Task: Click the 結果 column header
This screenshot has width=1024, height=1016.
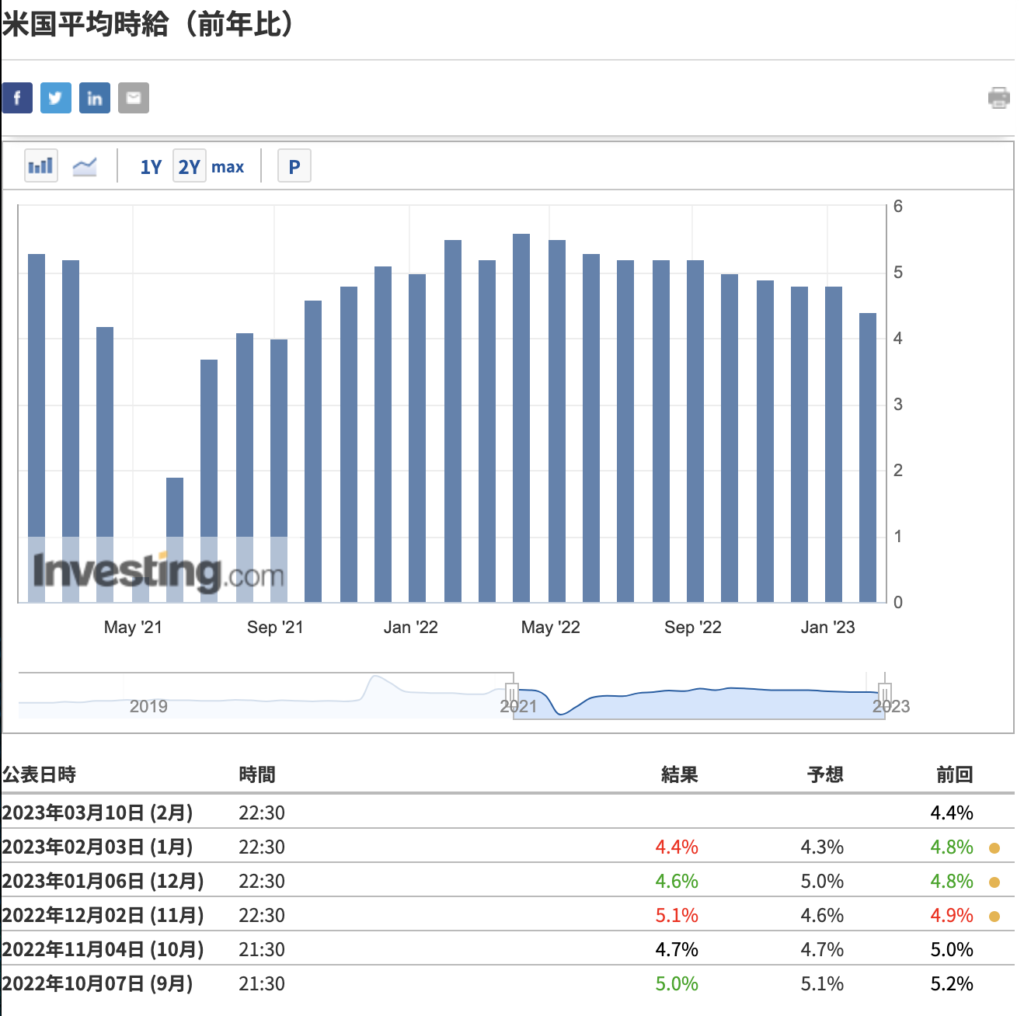Action: [680, 774]
